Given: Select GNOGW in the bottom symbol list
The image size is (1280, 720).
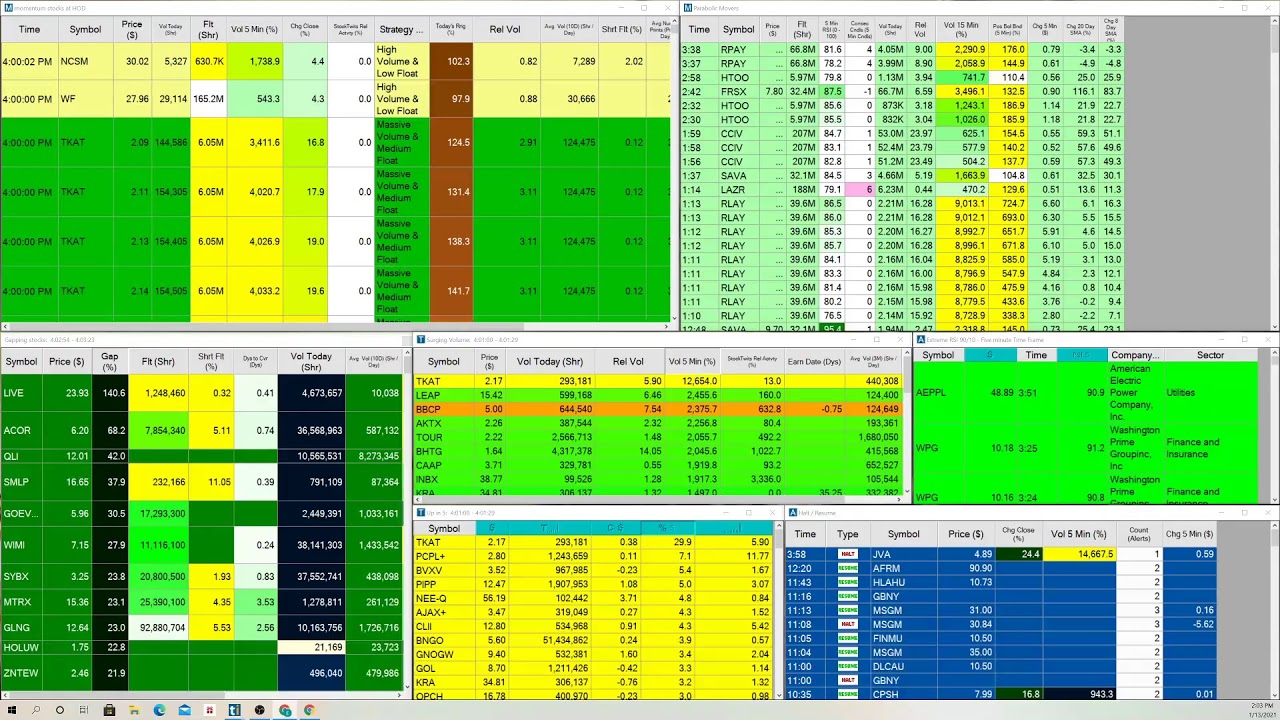Looking at the screenshot, I should (434, 654).
